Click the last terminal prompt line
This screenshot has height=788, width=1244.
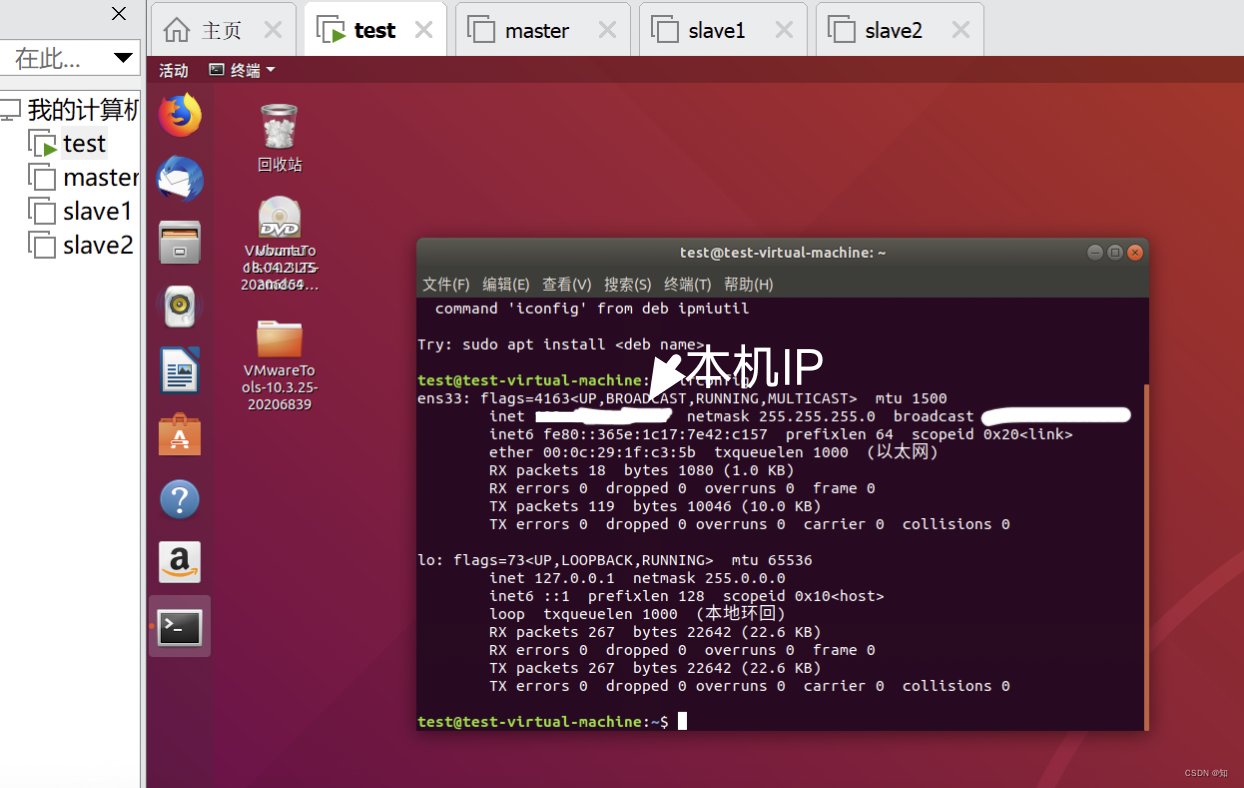(552, 722)
